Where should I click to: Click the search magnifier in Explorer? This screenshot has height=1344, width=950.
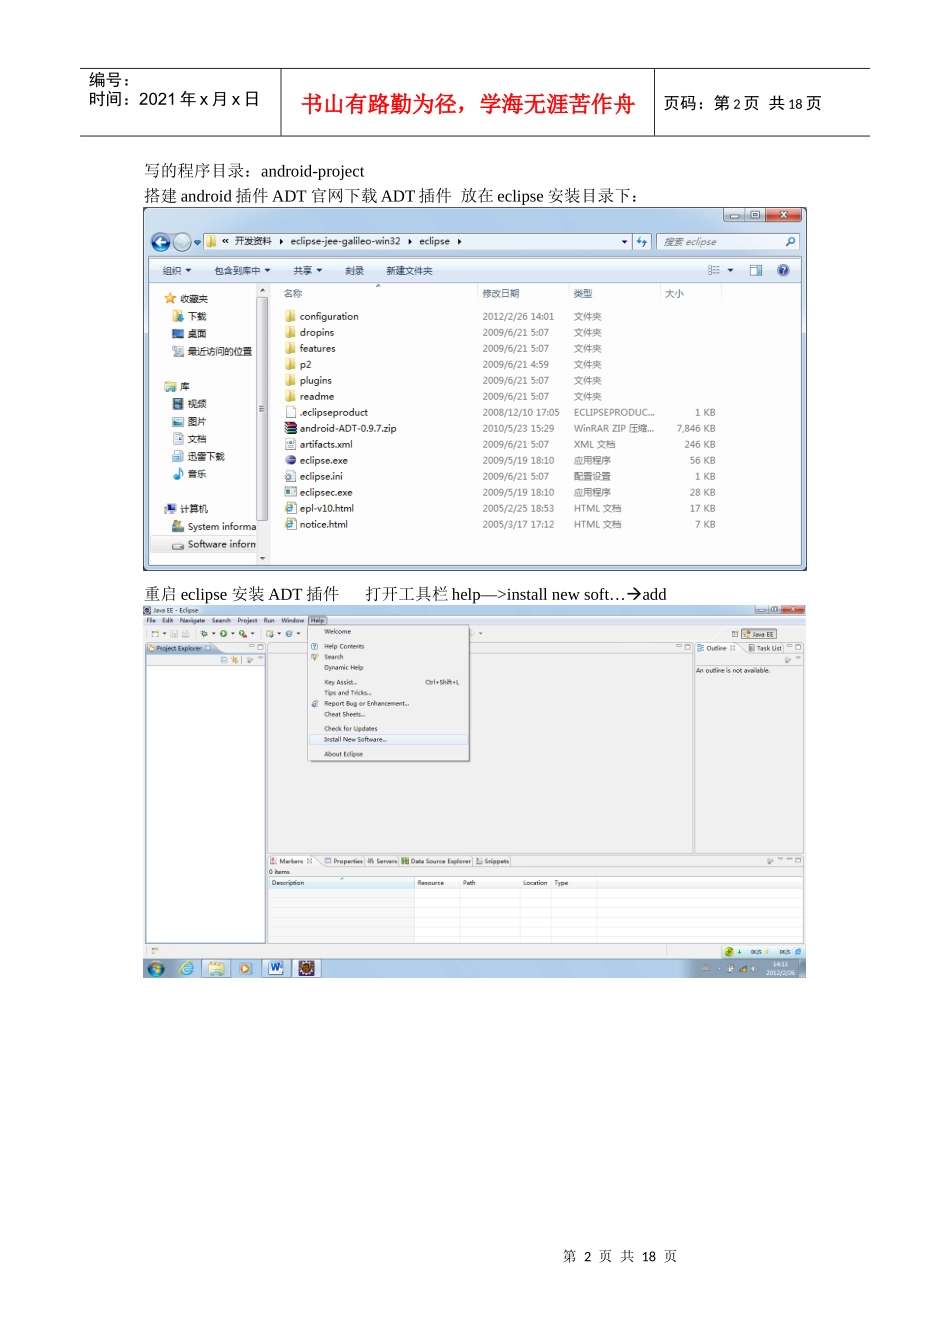pos(790,242)
